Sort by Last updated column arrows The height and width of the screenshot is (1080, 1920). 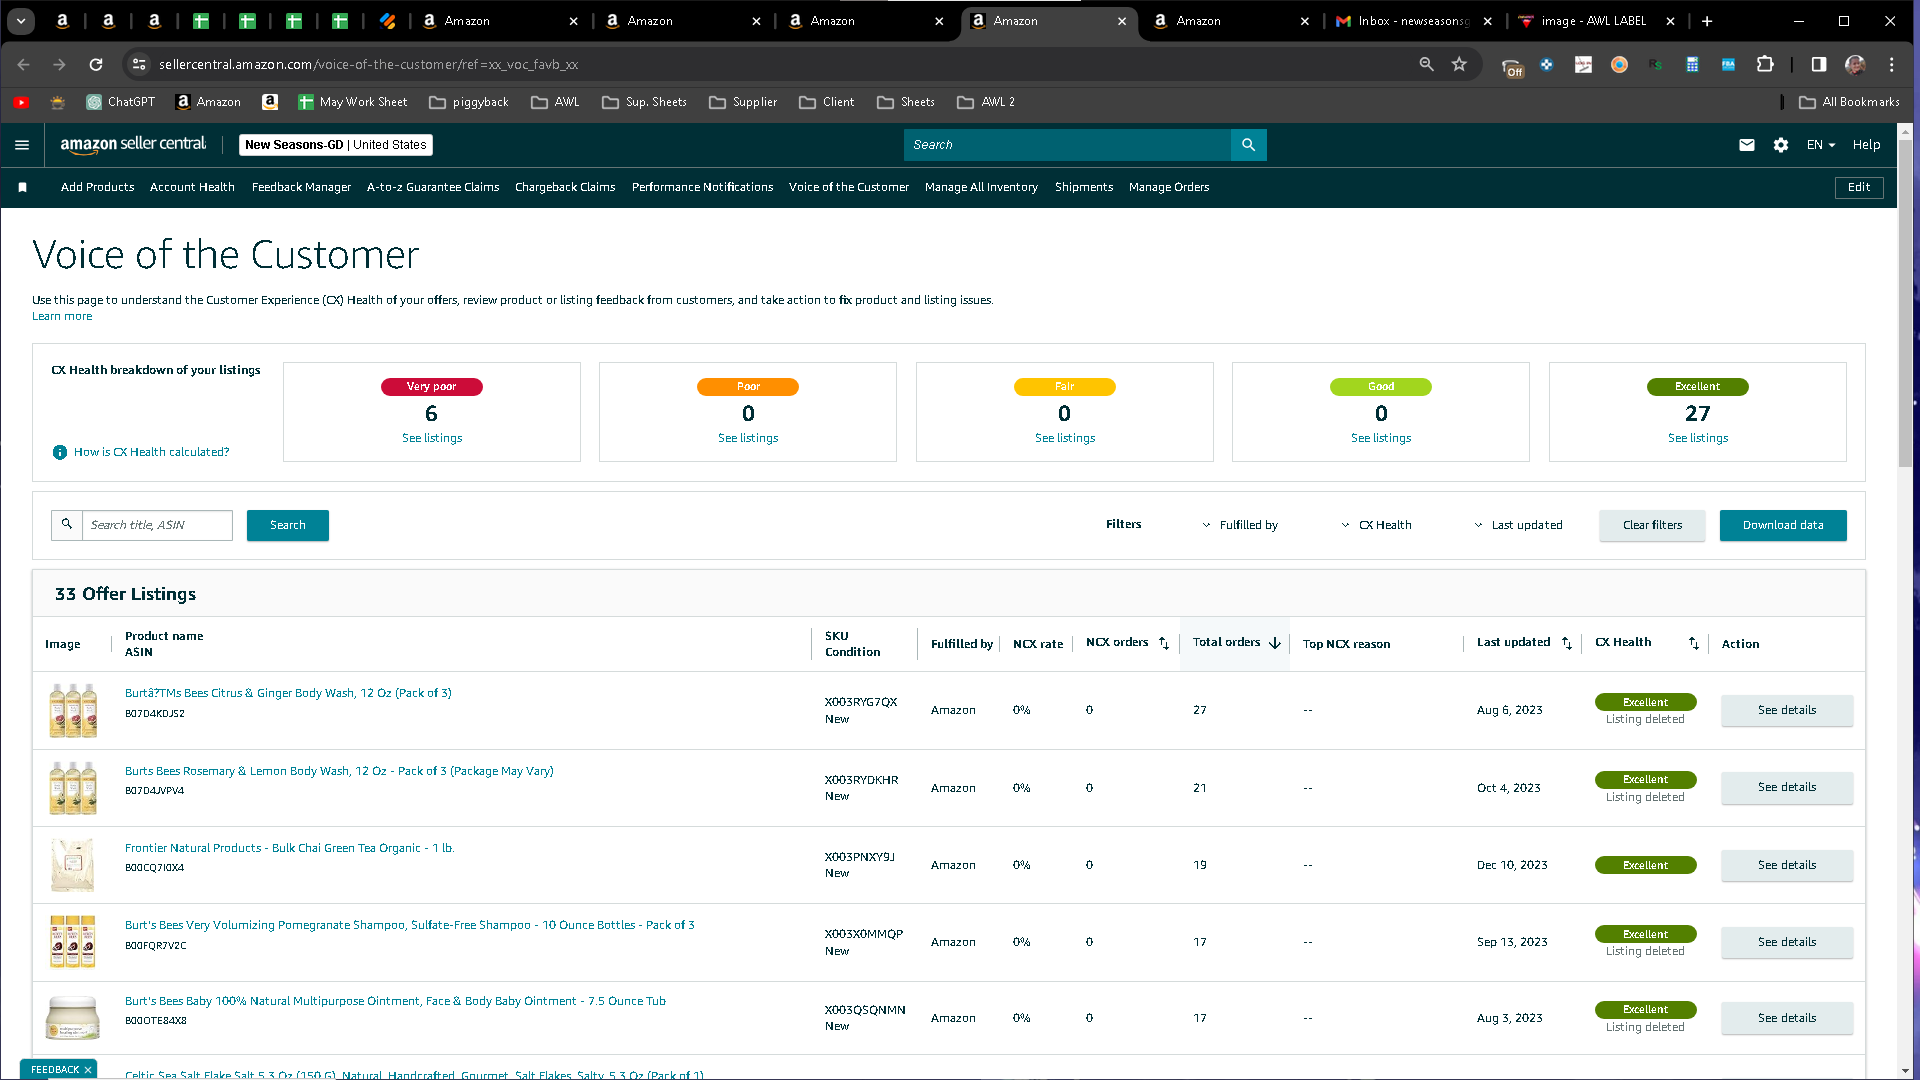(x=1567, y=643)
